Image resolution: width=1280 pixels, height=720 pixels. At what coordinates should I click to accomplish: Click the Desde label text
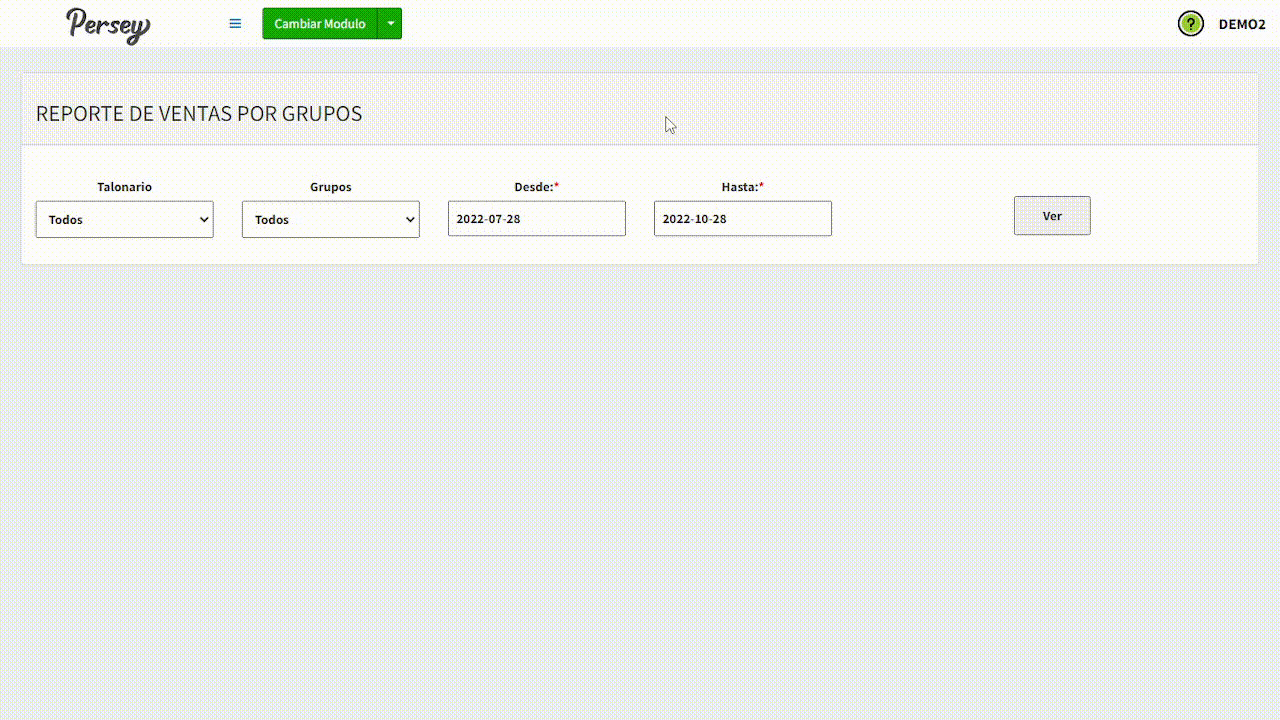[x=533, y=187]
